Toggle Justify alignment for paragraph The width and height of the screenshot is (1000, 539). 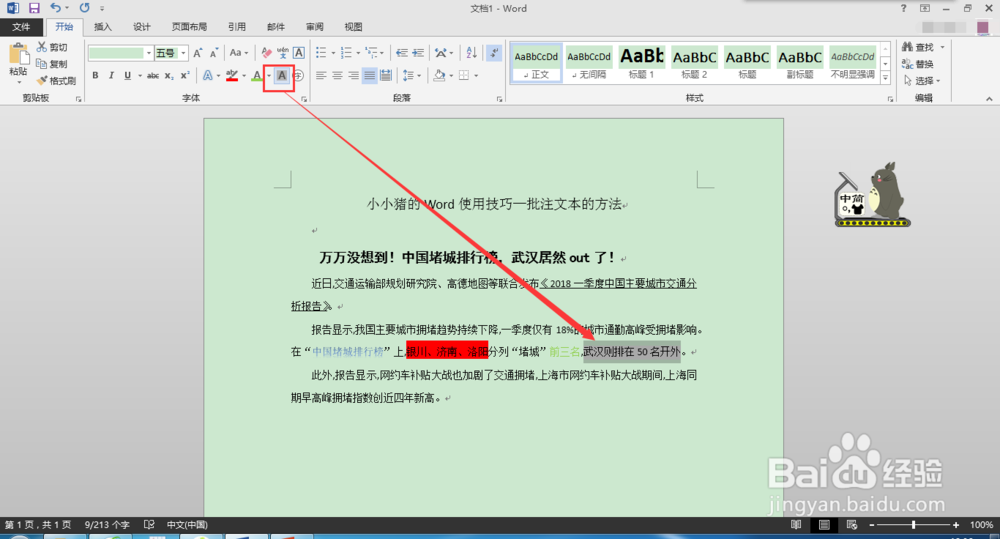[369, 76]
